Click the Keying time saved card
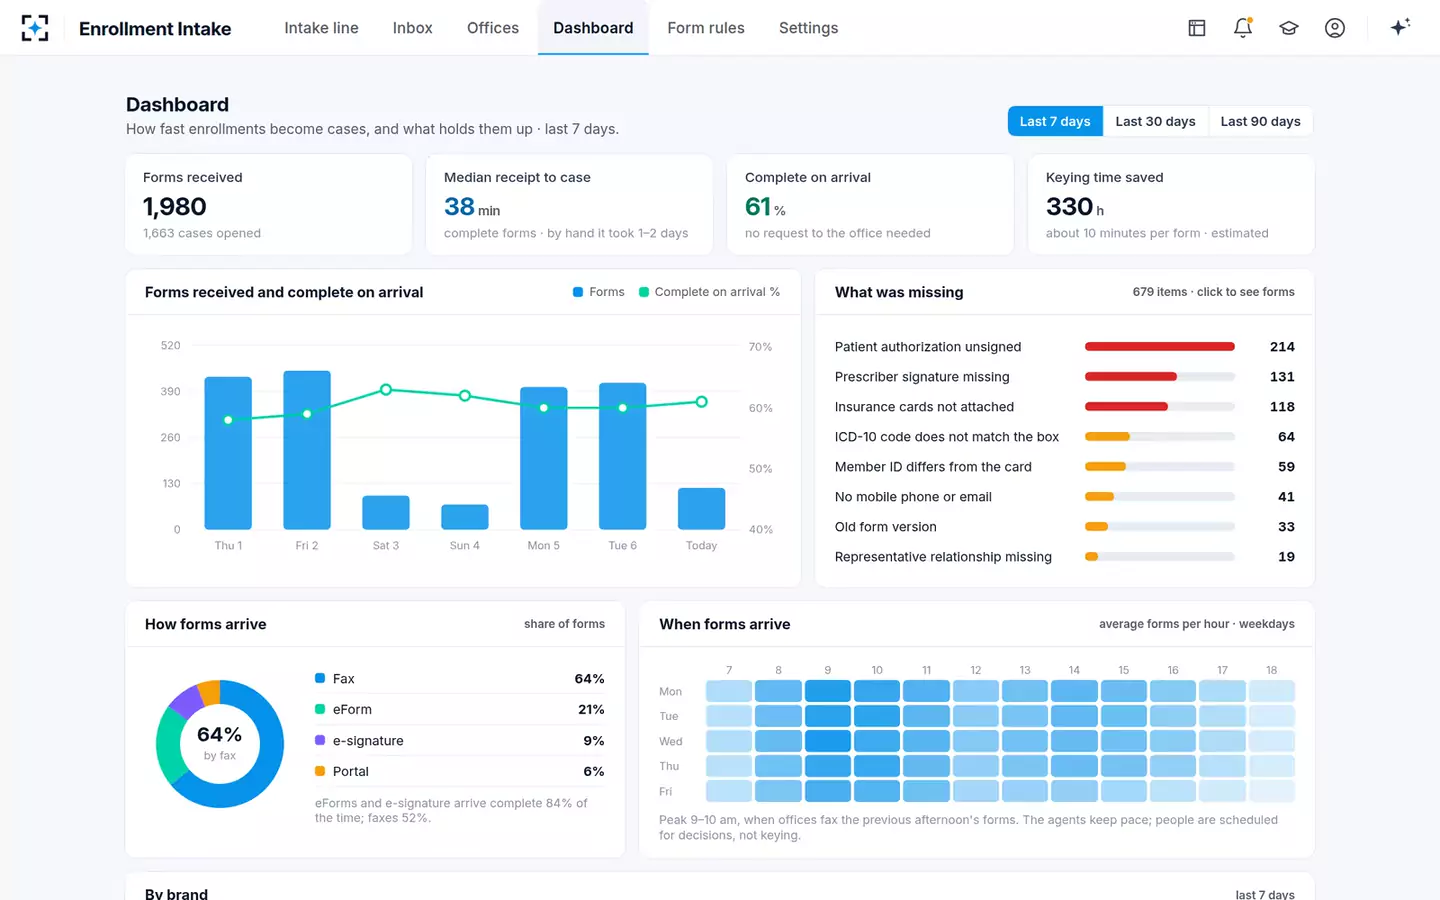The image size is (1440, 900). click(x=1171, y=204)
